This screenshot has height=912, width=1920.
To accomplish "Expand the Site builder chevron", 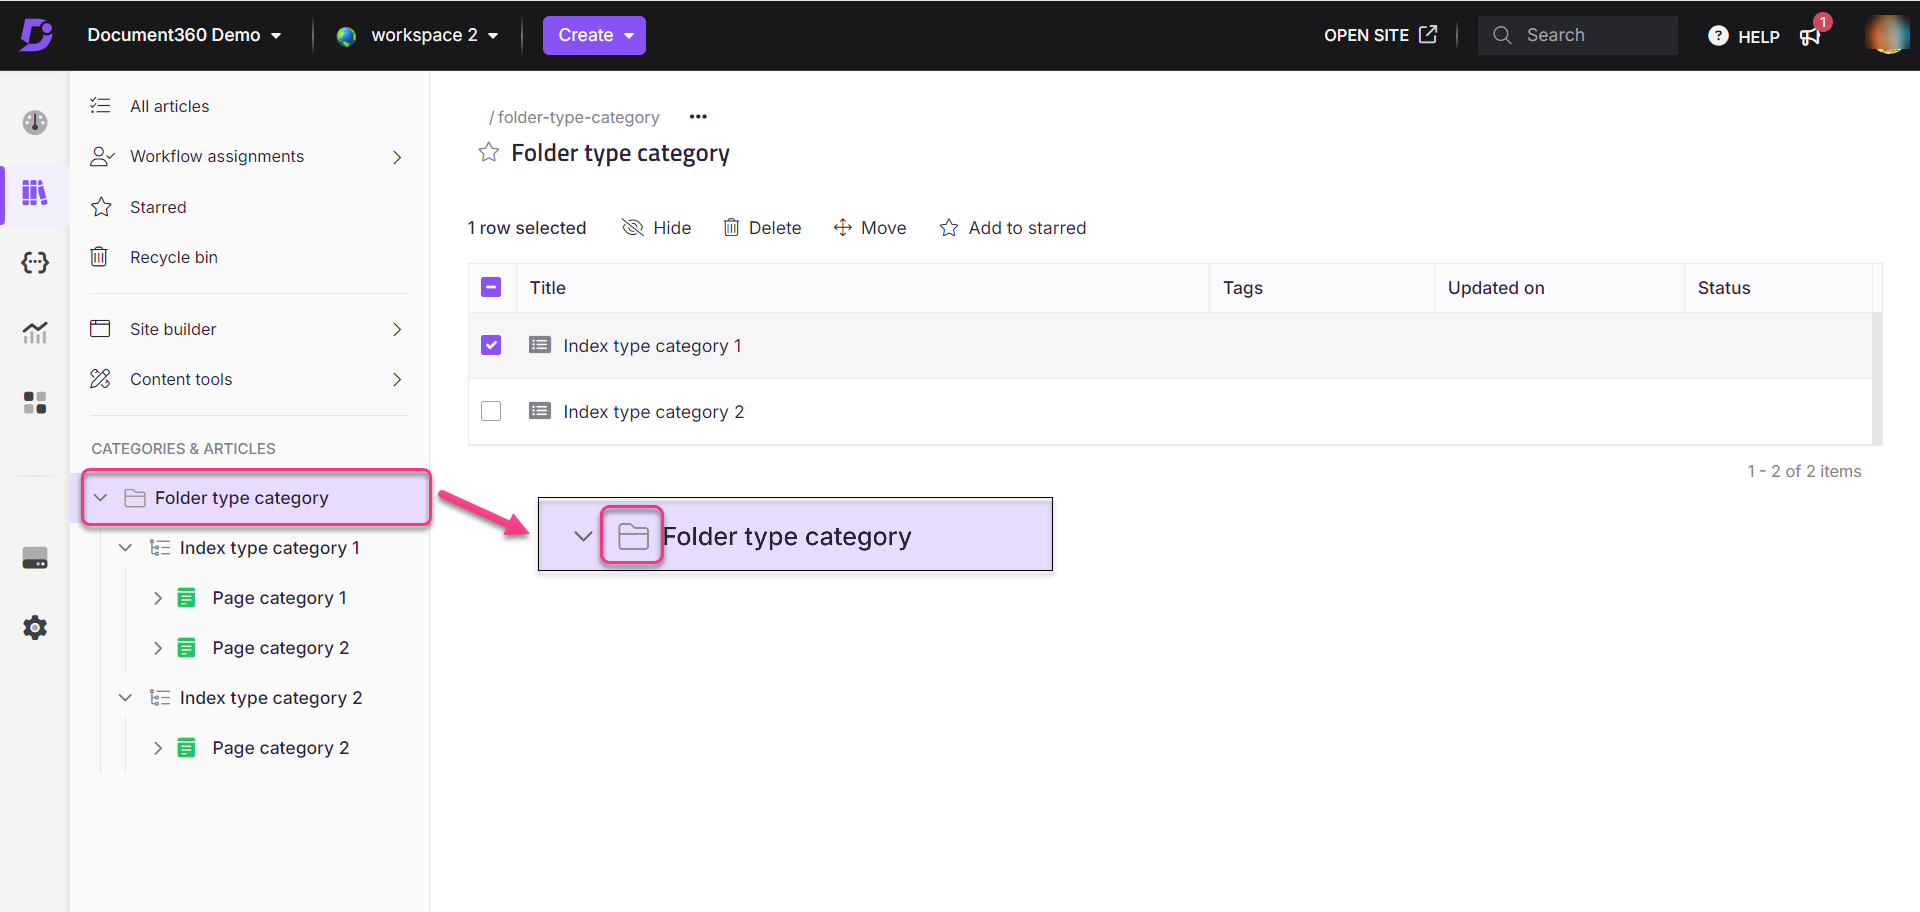I will 397,329.
